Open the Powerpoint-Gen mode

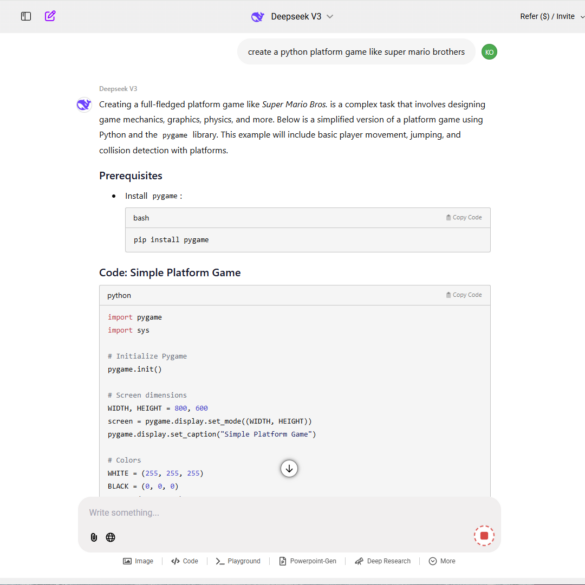coord(308,561)
